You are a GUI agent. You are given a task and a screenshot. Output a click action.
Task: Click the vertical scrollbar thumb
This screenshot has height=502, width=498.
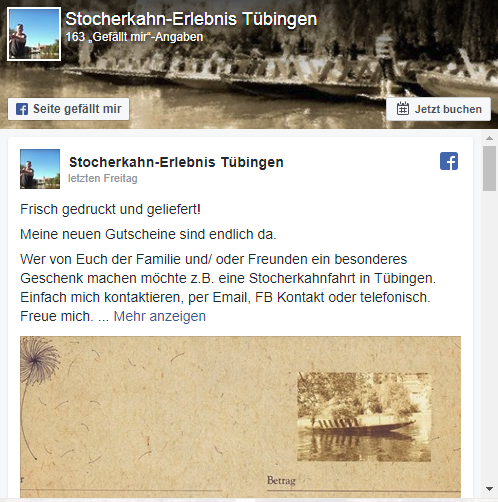coord(489,168)
